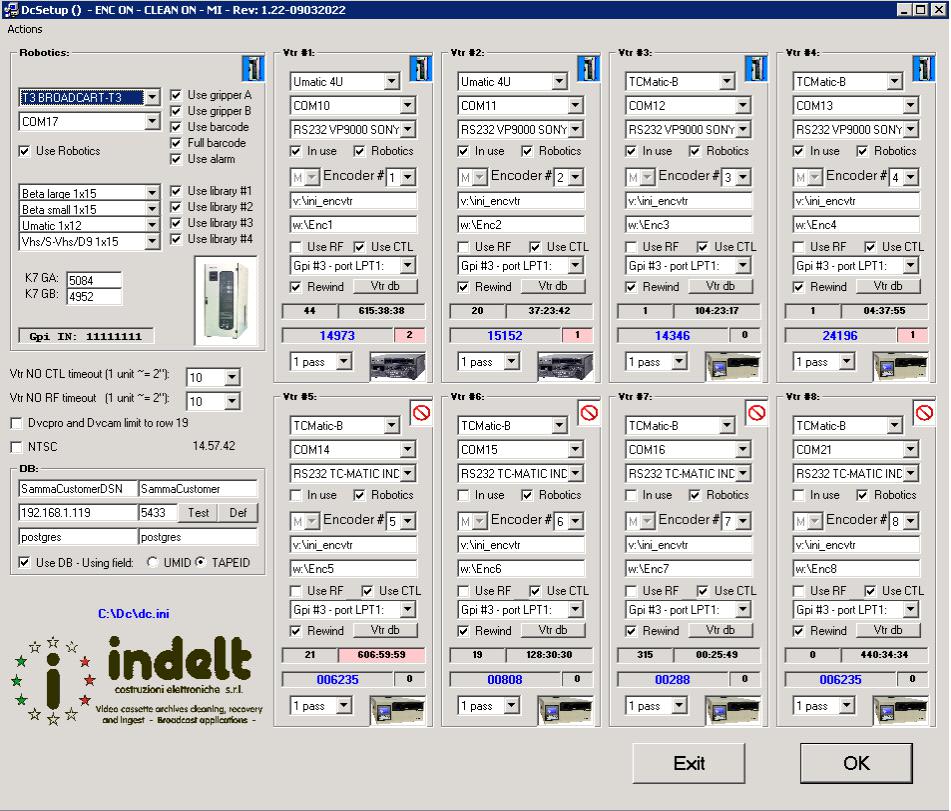Open Vtr NO RF timeout dropdown
This screenshot has height=811, width=951.
click(232, 401)
